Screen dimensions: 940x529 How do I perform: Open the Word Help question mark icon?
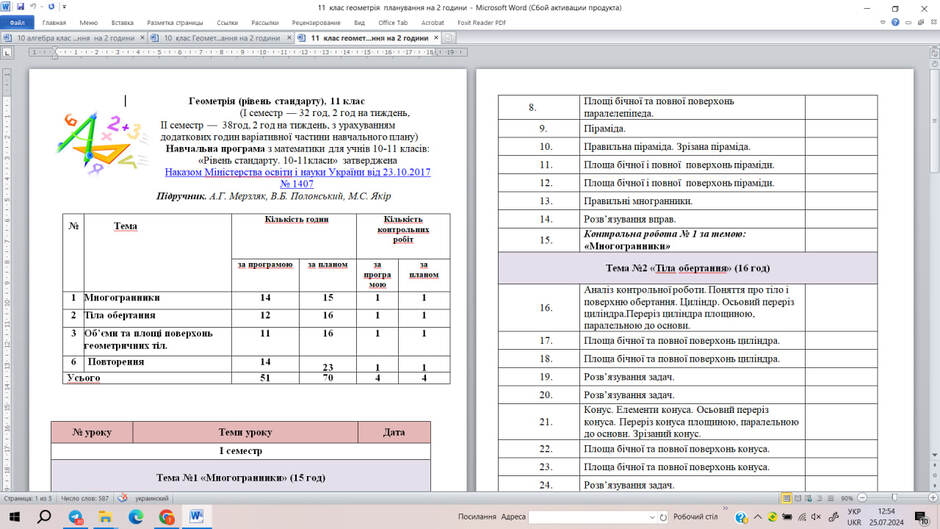pos(895,22)
